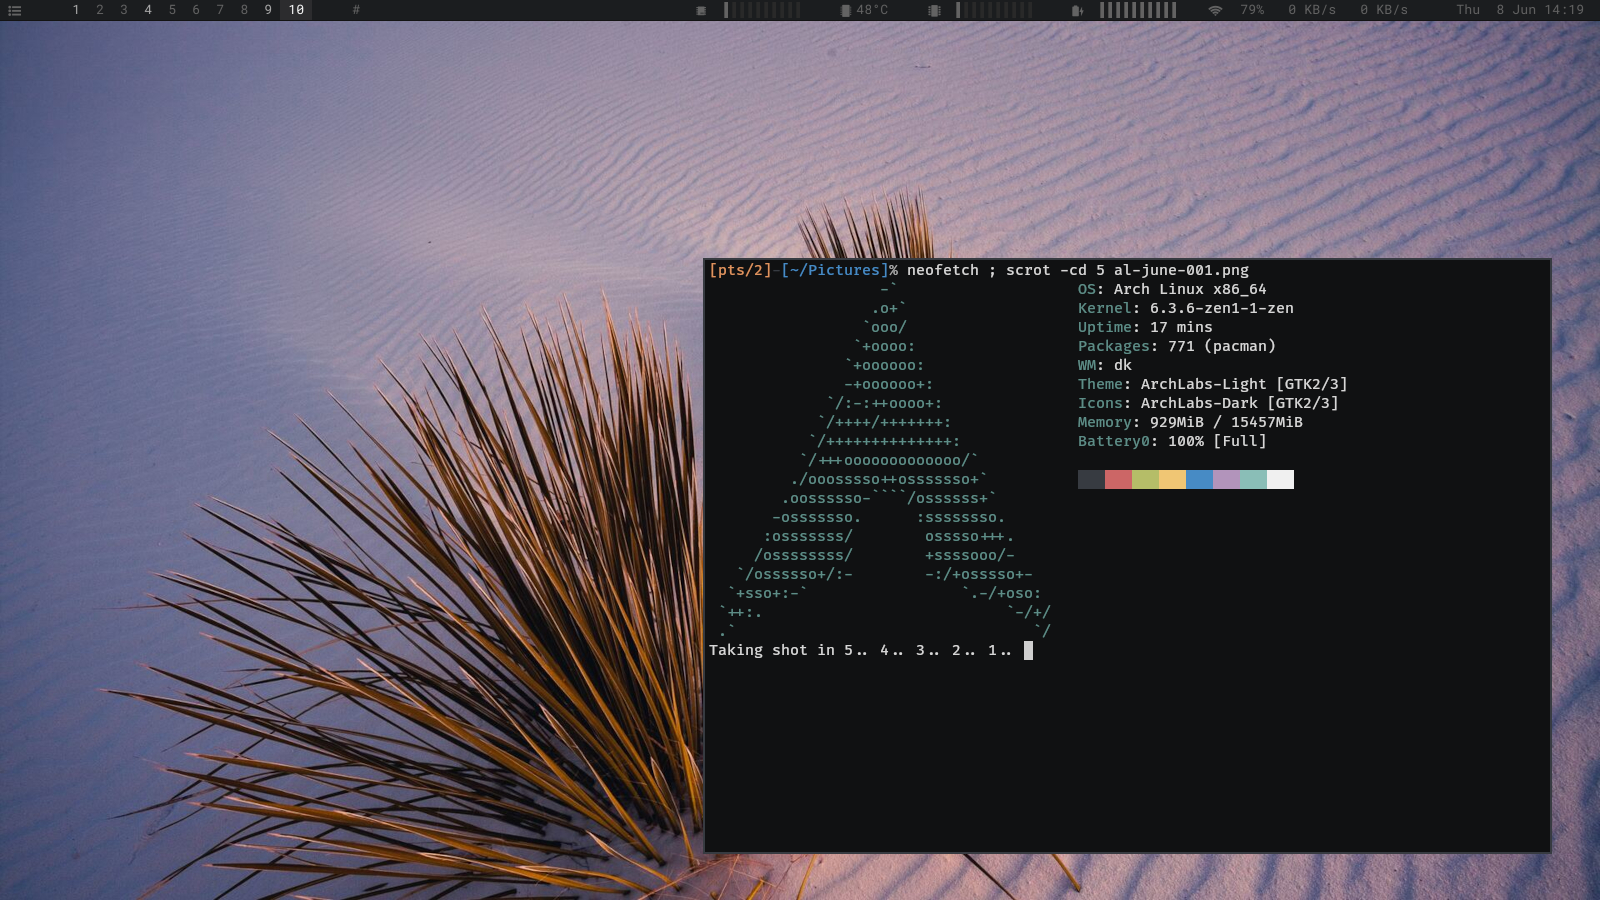
Task: Click the OS: Arch Linux x86_64 line
Action: [1172, 289]
